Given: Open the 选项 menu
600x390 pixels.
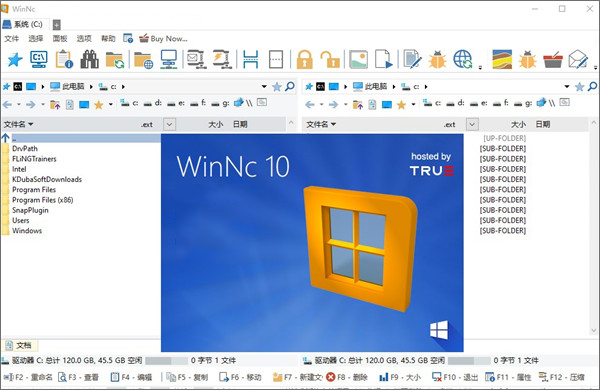Looking at the screenshot, I should pos(84,38).
